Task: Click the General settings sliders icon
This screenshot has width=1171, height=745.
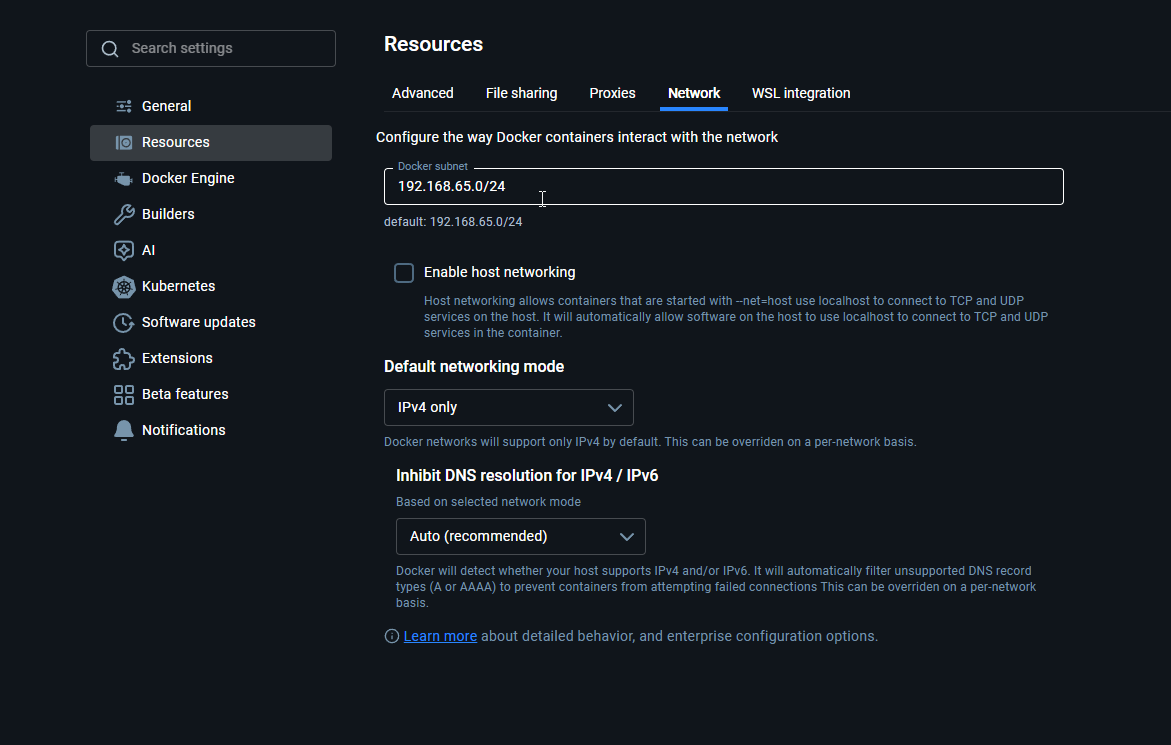Action: [x=124, y=106]
